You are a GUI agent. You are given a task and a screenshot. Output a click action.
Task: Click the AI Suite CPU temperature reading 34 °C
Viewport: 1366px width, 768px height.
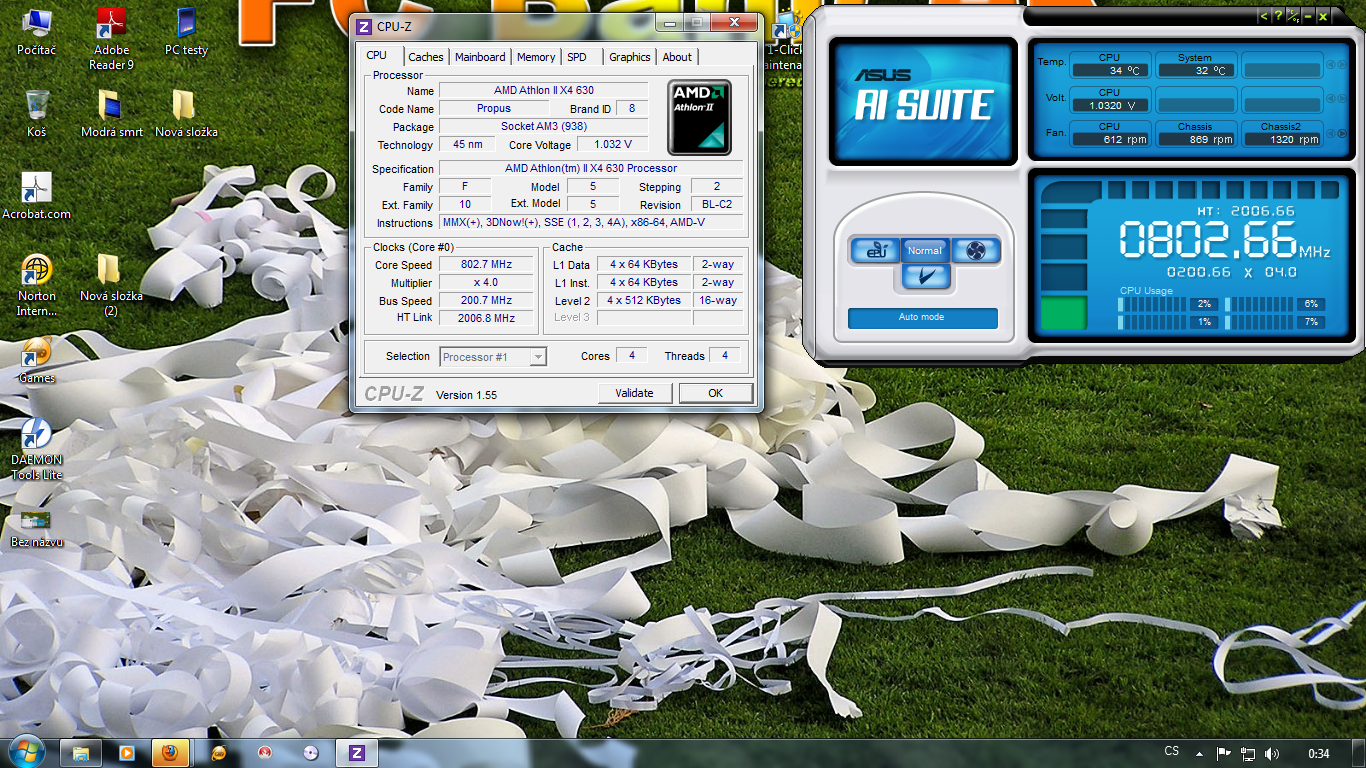(1109, 71)
